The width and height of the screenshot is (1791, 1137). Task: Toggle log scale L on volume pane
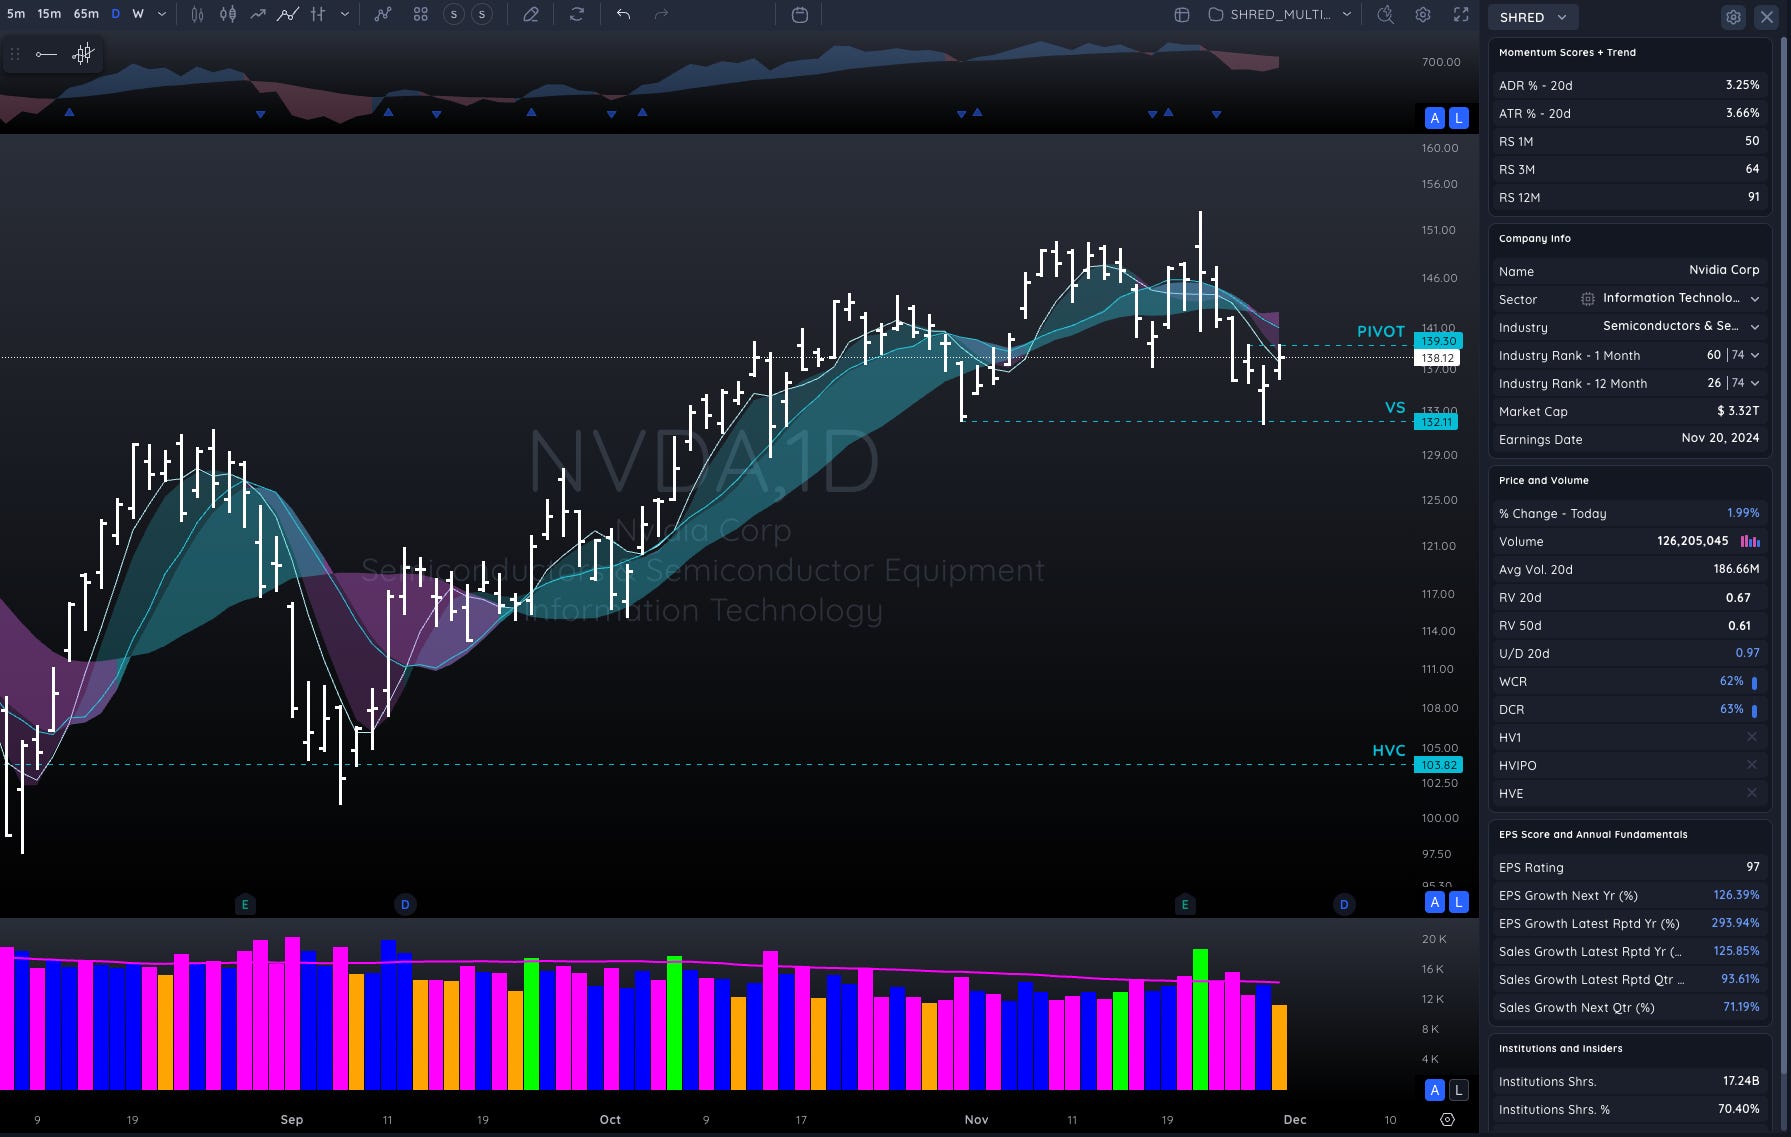pos(1459,1090)
